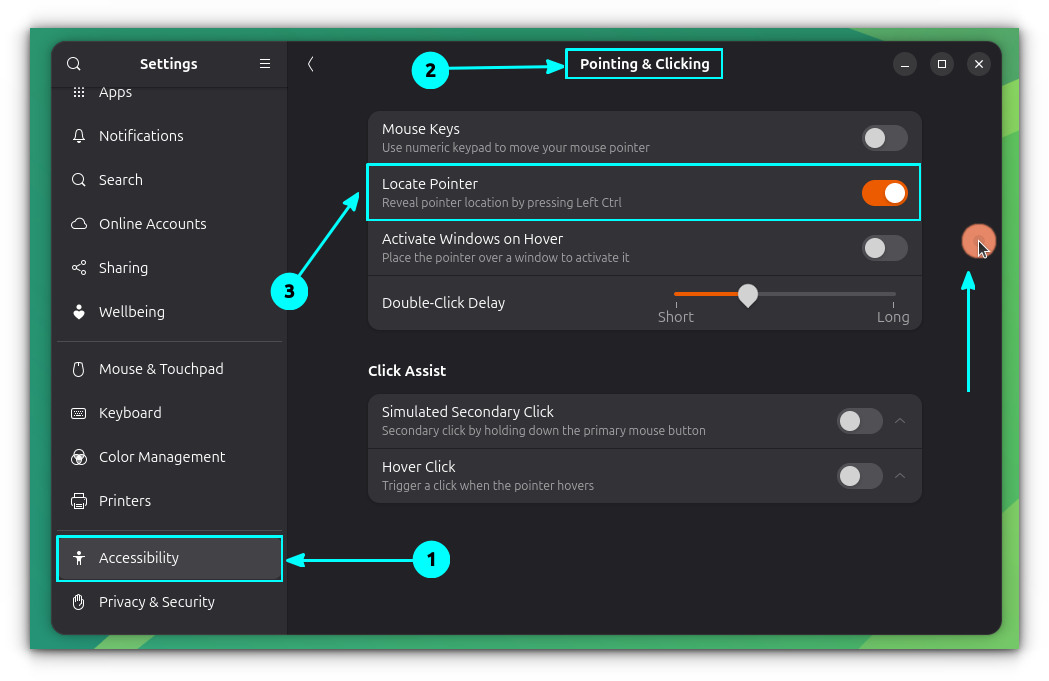
Task: Open the Apps settings panel
Action: pos(115,92)
